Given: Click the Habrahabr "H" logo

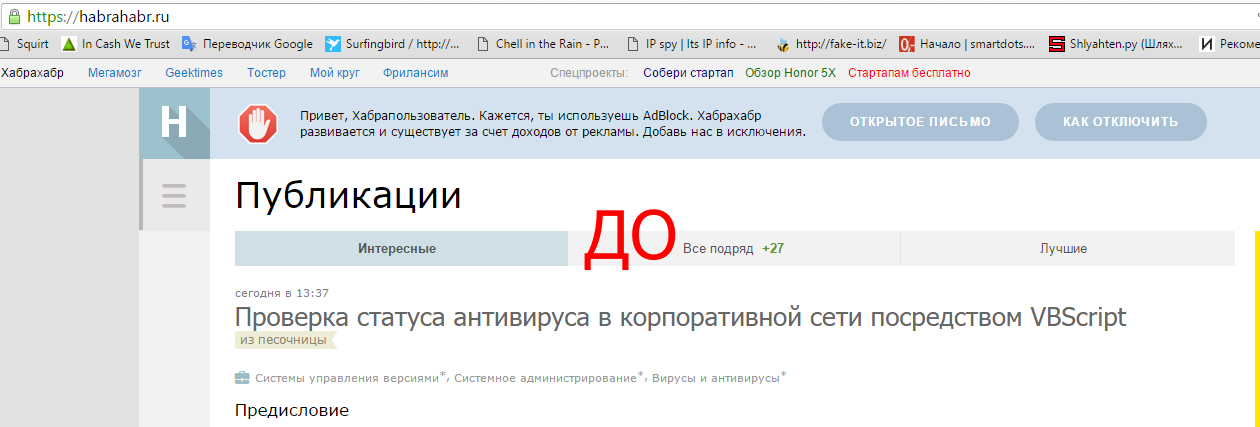Looking at the screenshot, I should (x=174, y=123).
